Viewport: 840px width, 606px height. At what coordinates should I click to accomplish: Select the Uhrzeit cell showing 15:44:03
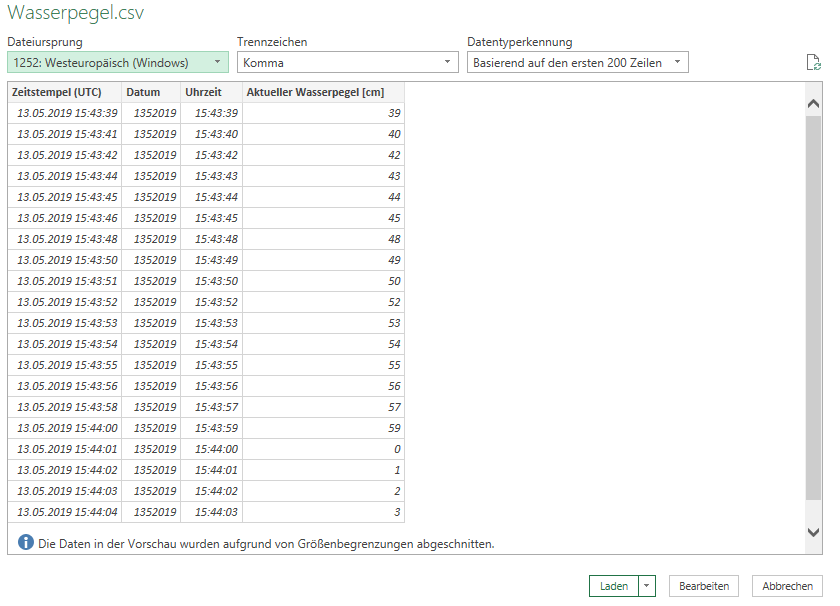(x=211, y=512)
